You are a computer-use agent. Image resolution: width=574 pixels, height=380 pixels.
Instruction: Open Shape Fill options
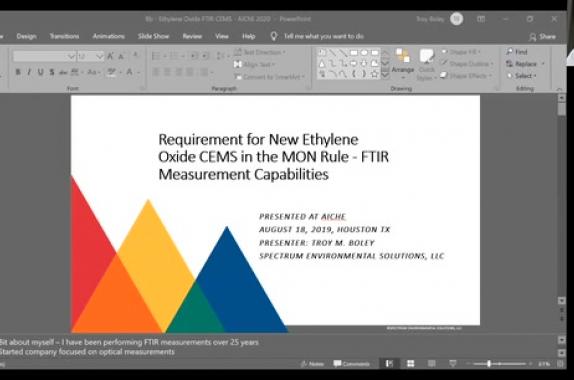coord(461,52)
